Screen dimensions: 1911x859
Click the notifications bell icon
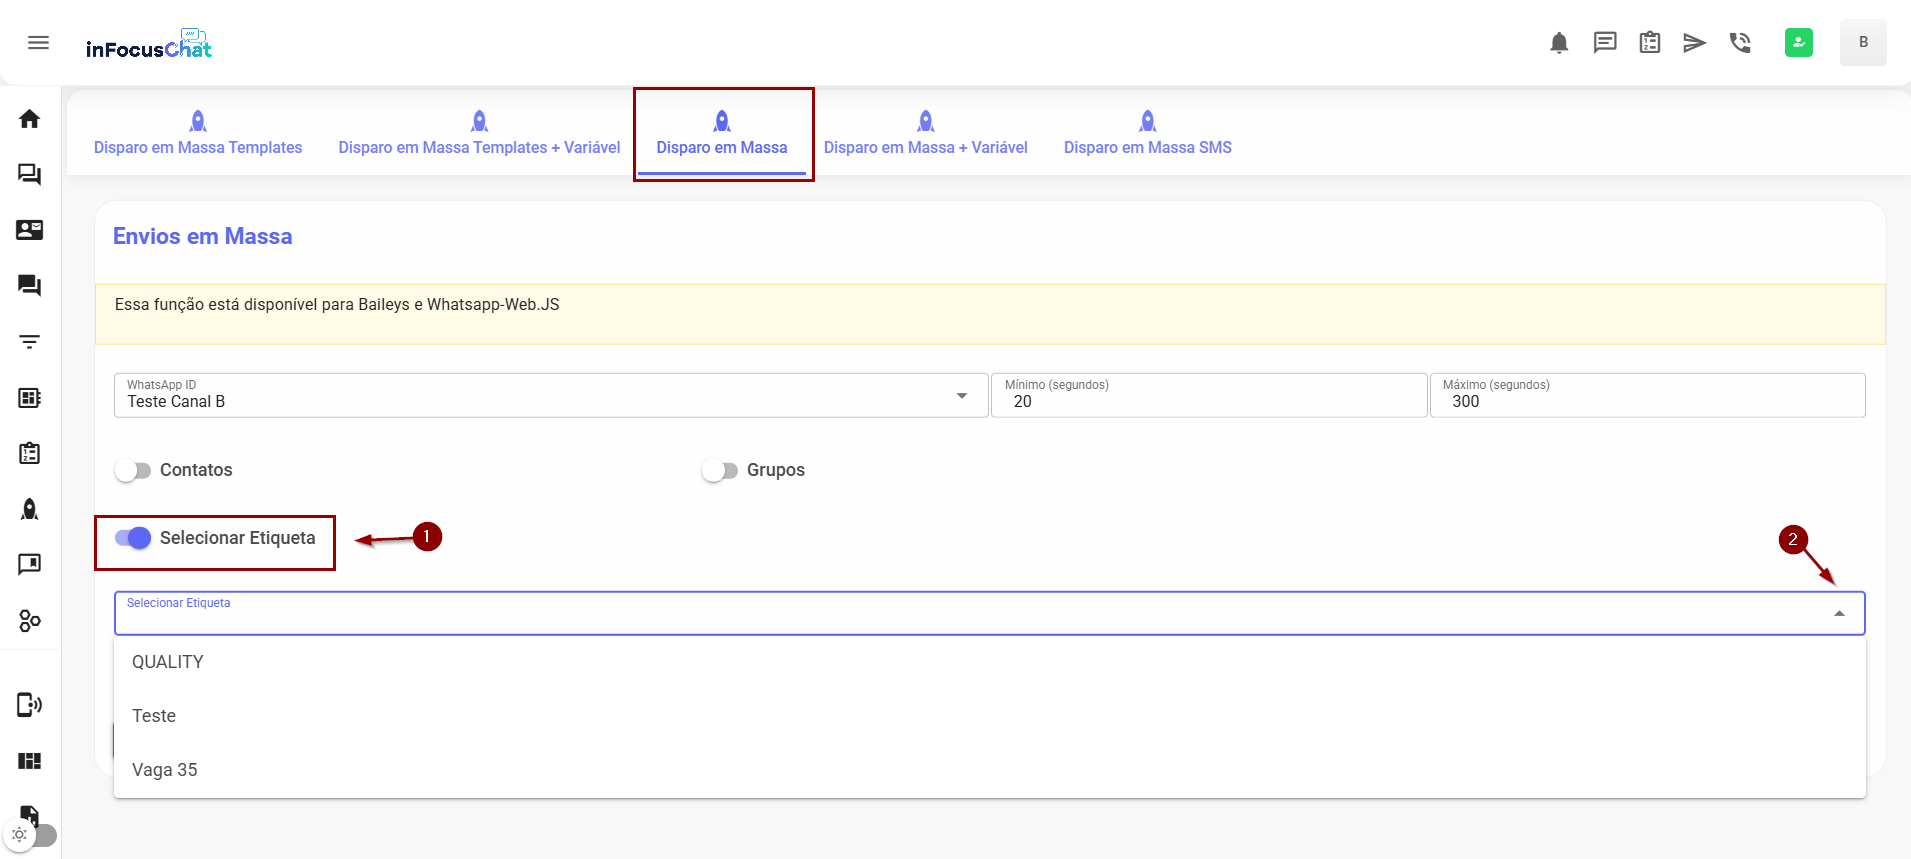click(x=1558, y=43)
